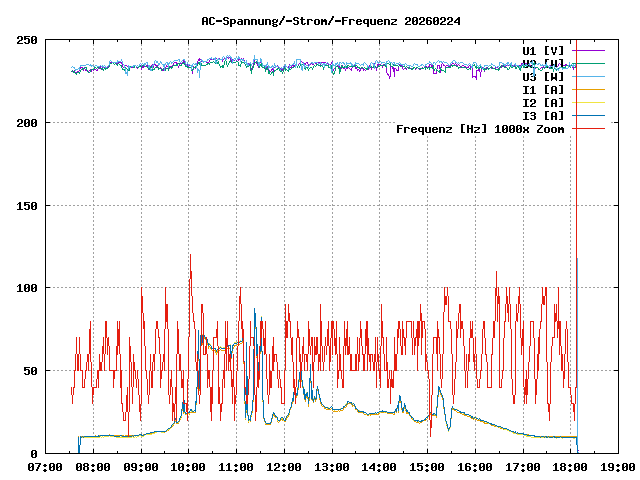Click the 100 y-axis tick label
Screen dimensions: 640x480
[27, 288]
